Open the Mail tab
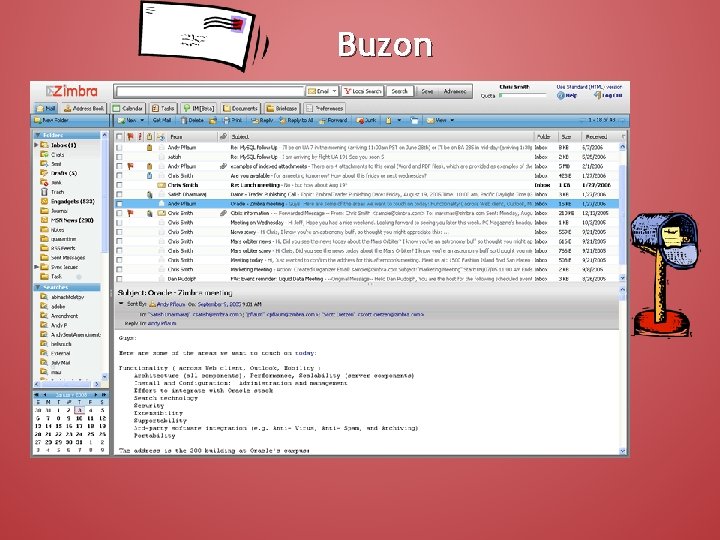The height and width of the screenshot is (540, 720). point(46,108)
